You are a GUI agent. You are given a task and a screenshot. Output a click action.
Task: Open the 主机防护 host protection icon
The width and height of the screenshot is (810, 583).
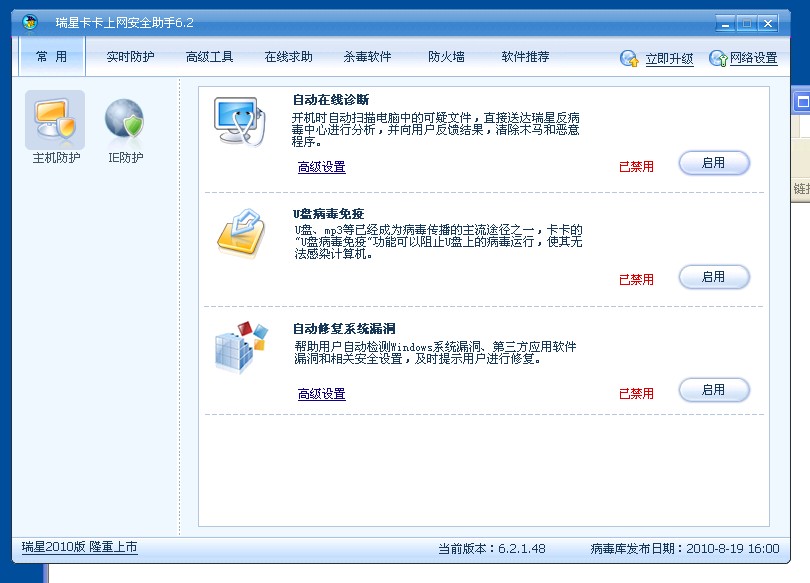coord(55,120)
